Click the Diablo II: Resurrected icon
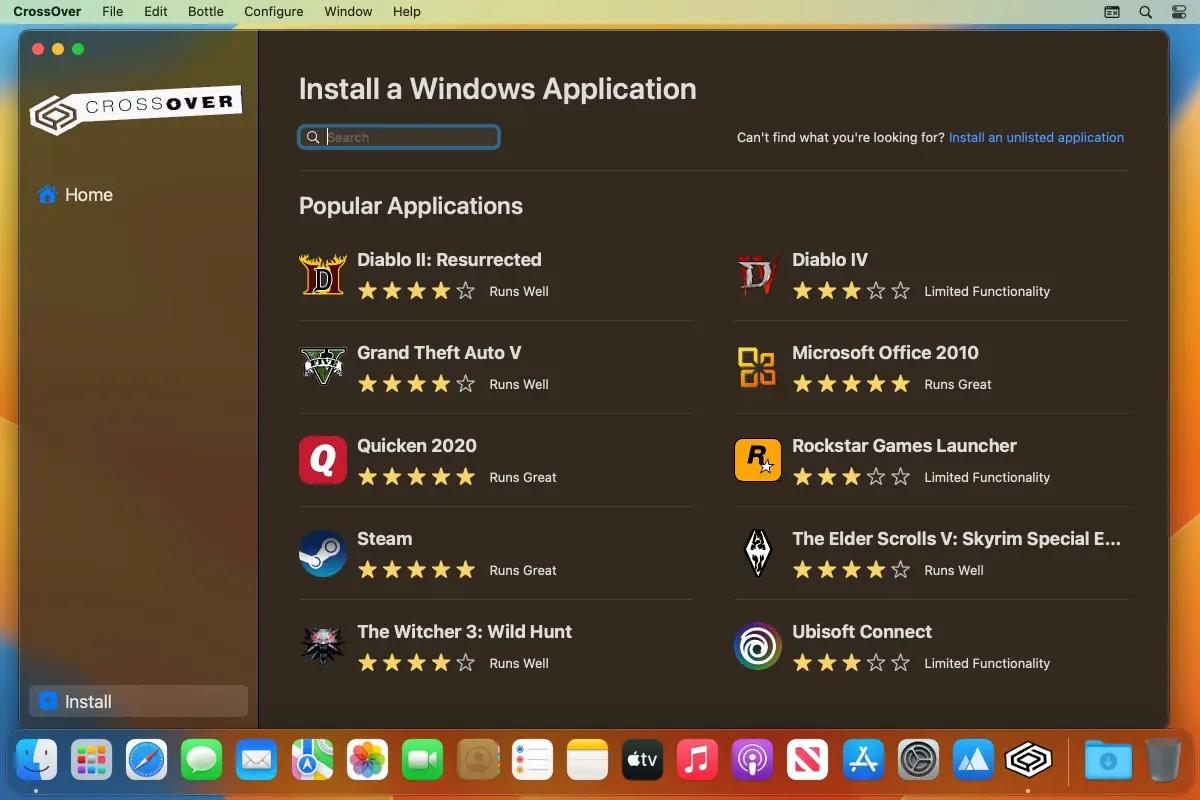 point(323,274)
